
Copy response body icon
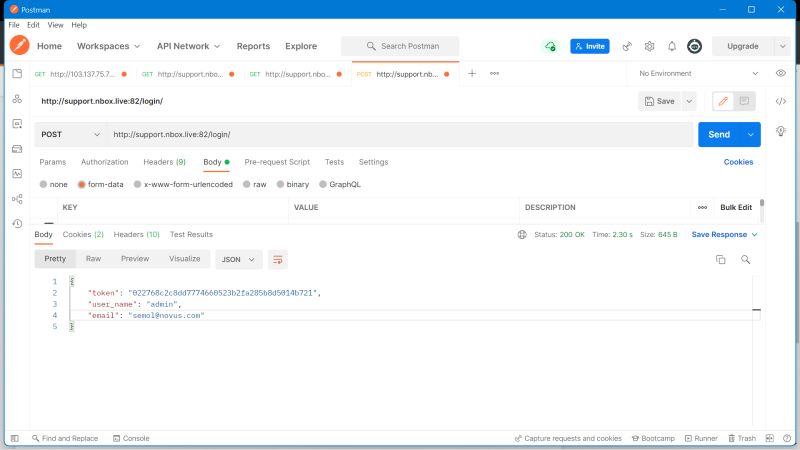click(720, 260)
